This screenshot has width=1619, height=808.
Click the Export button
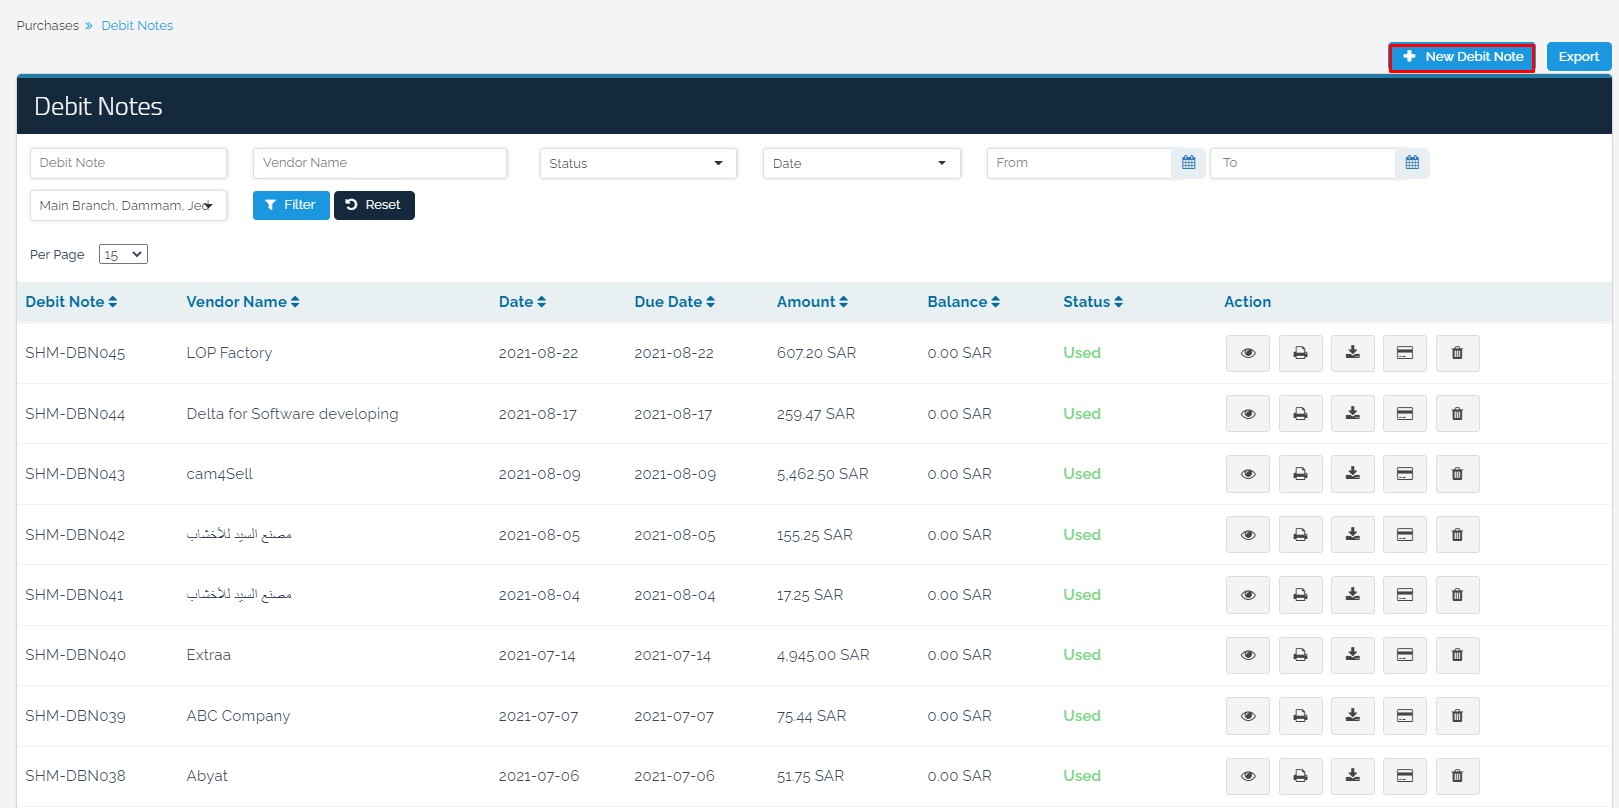[1578, 57]
